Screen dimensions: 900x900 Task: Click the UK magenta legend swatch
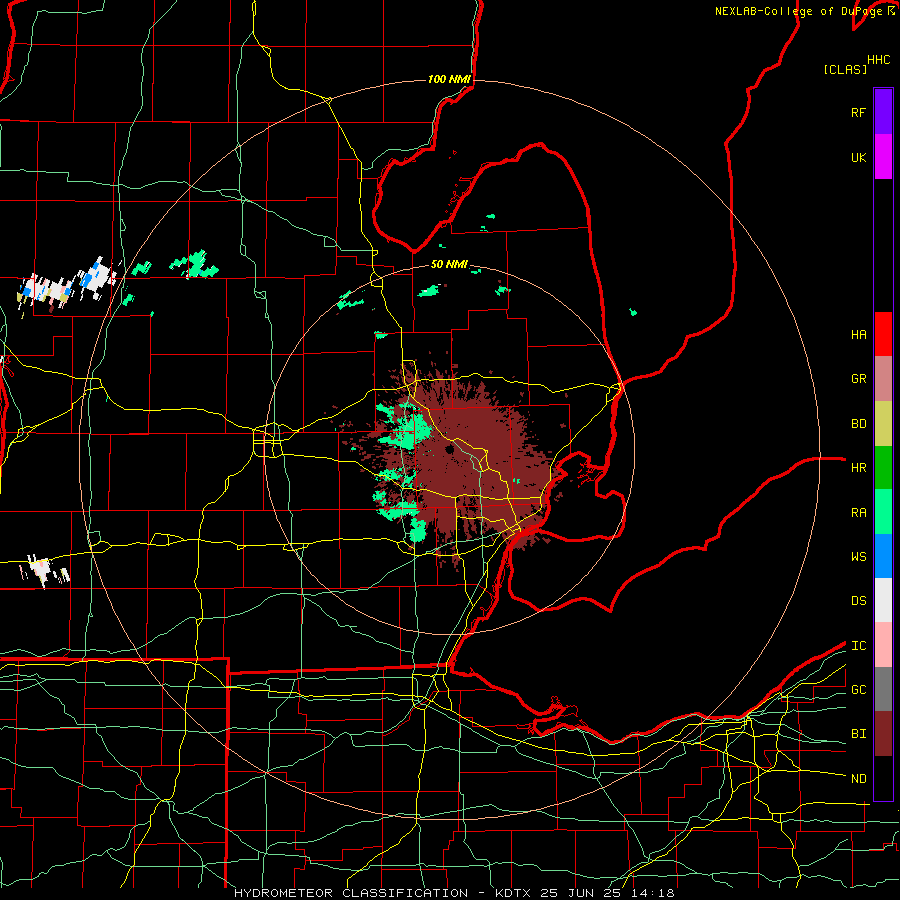pyautogui.click(x=883, y=157)
